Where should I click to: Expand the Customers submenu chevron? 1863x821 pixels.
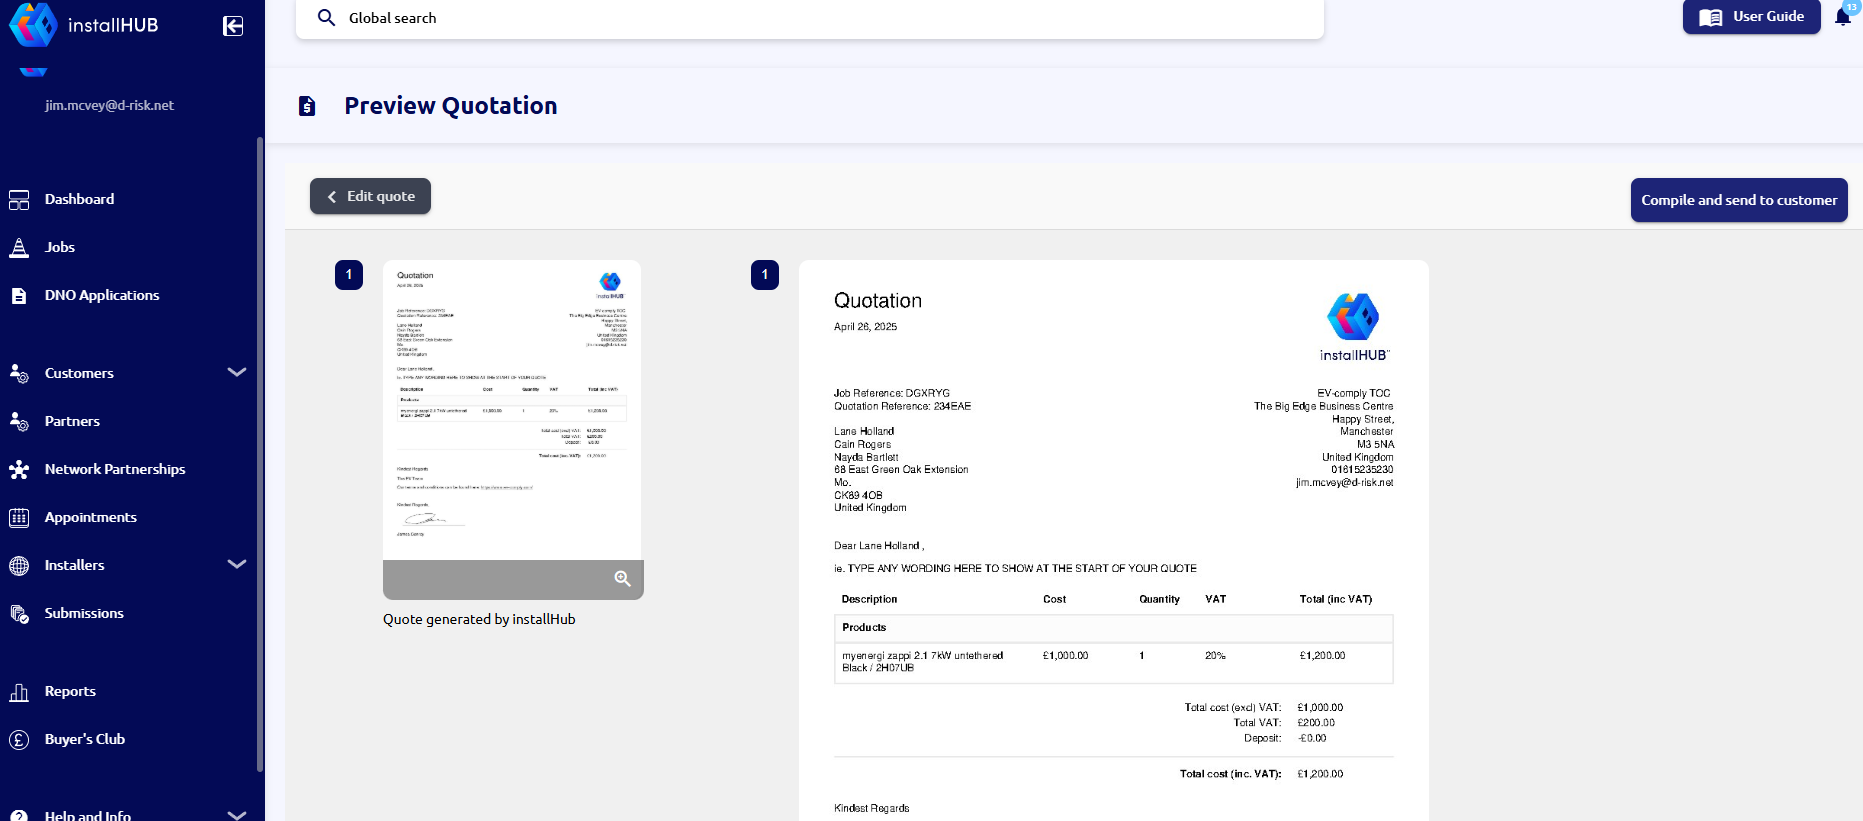[237, 373]
